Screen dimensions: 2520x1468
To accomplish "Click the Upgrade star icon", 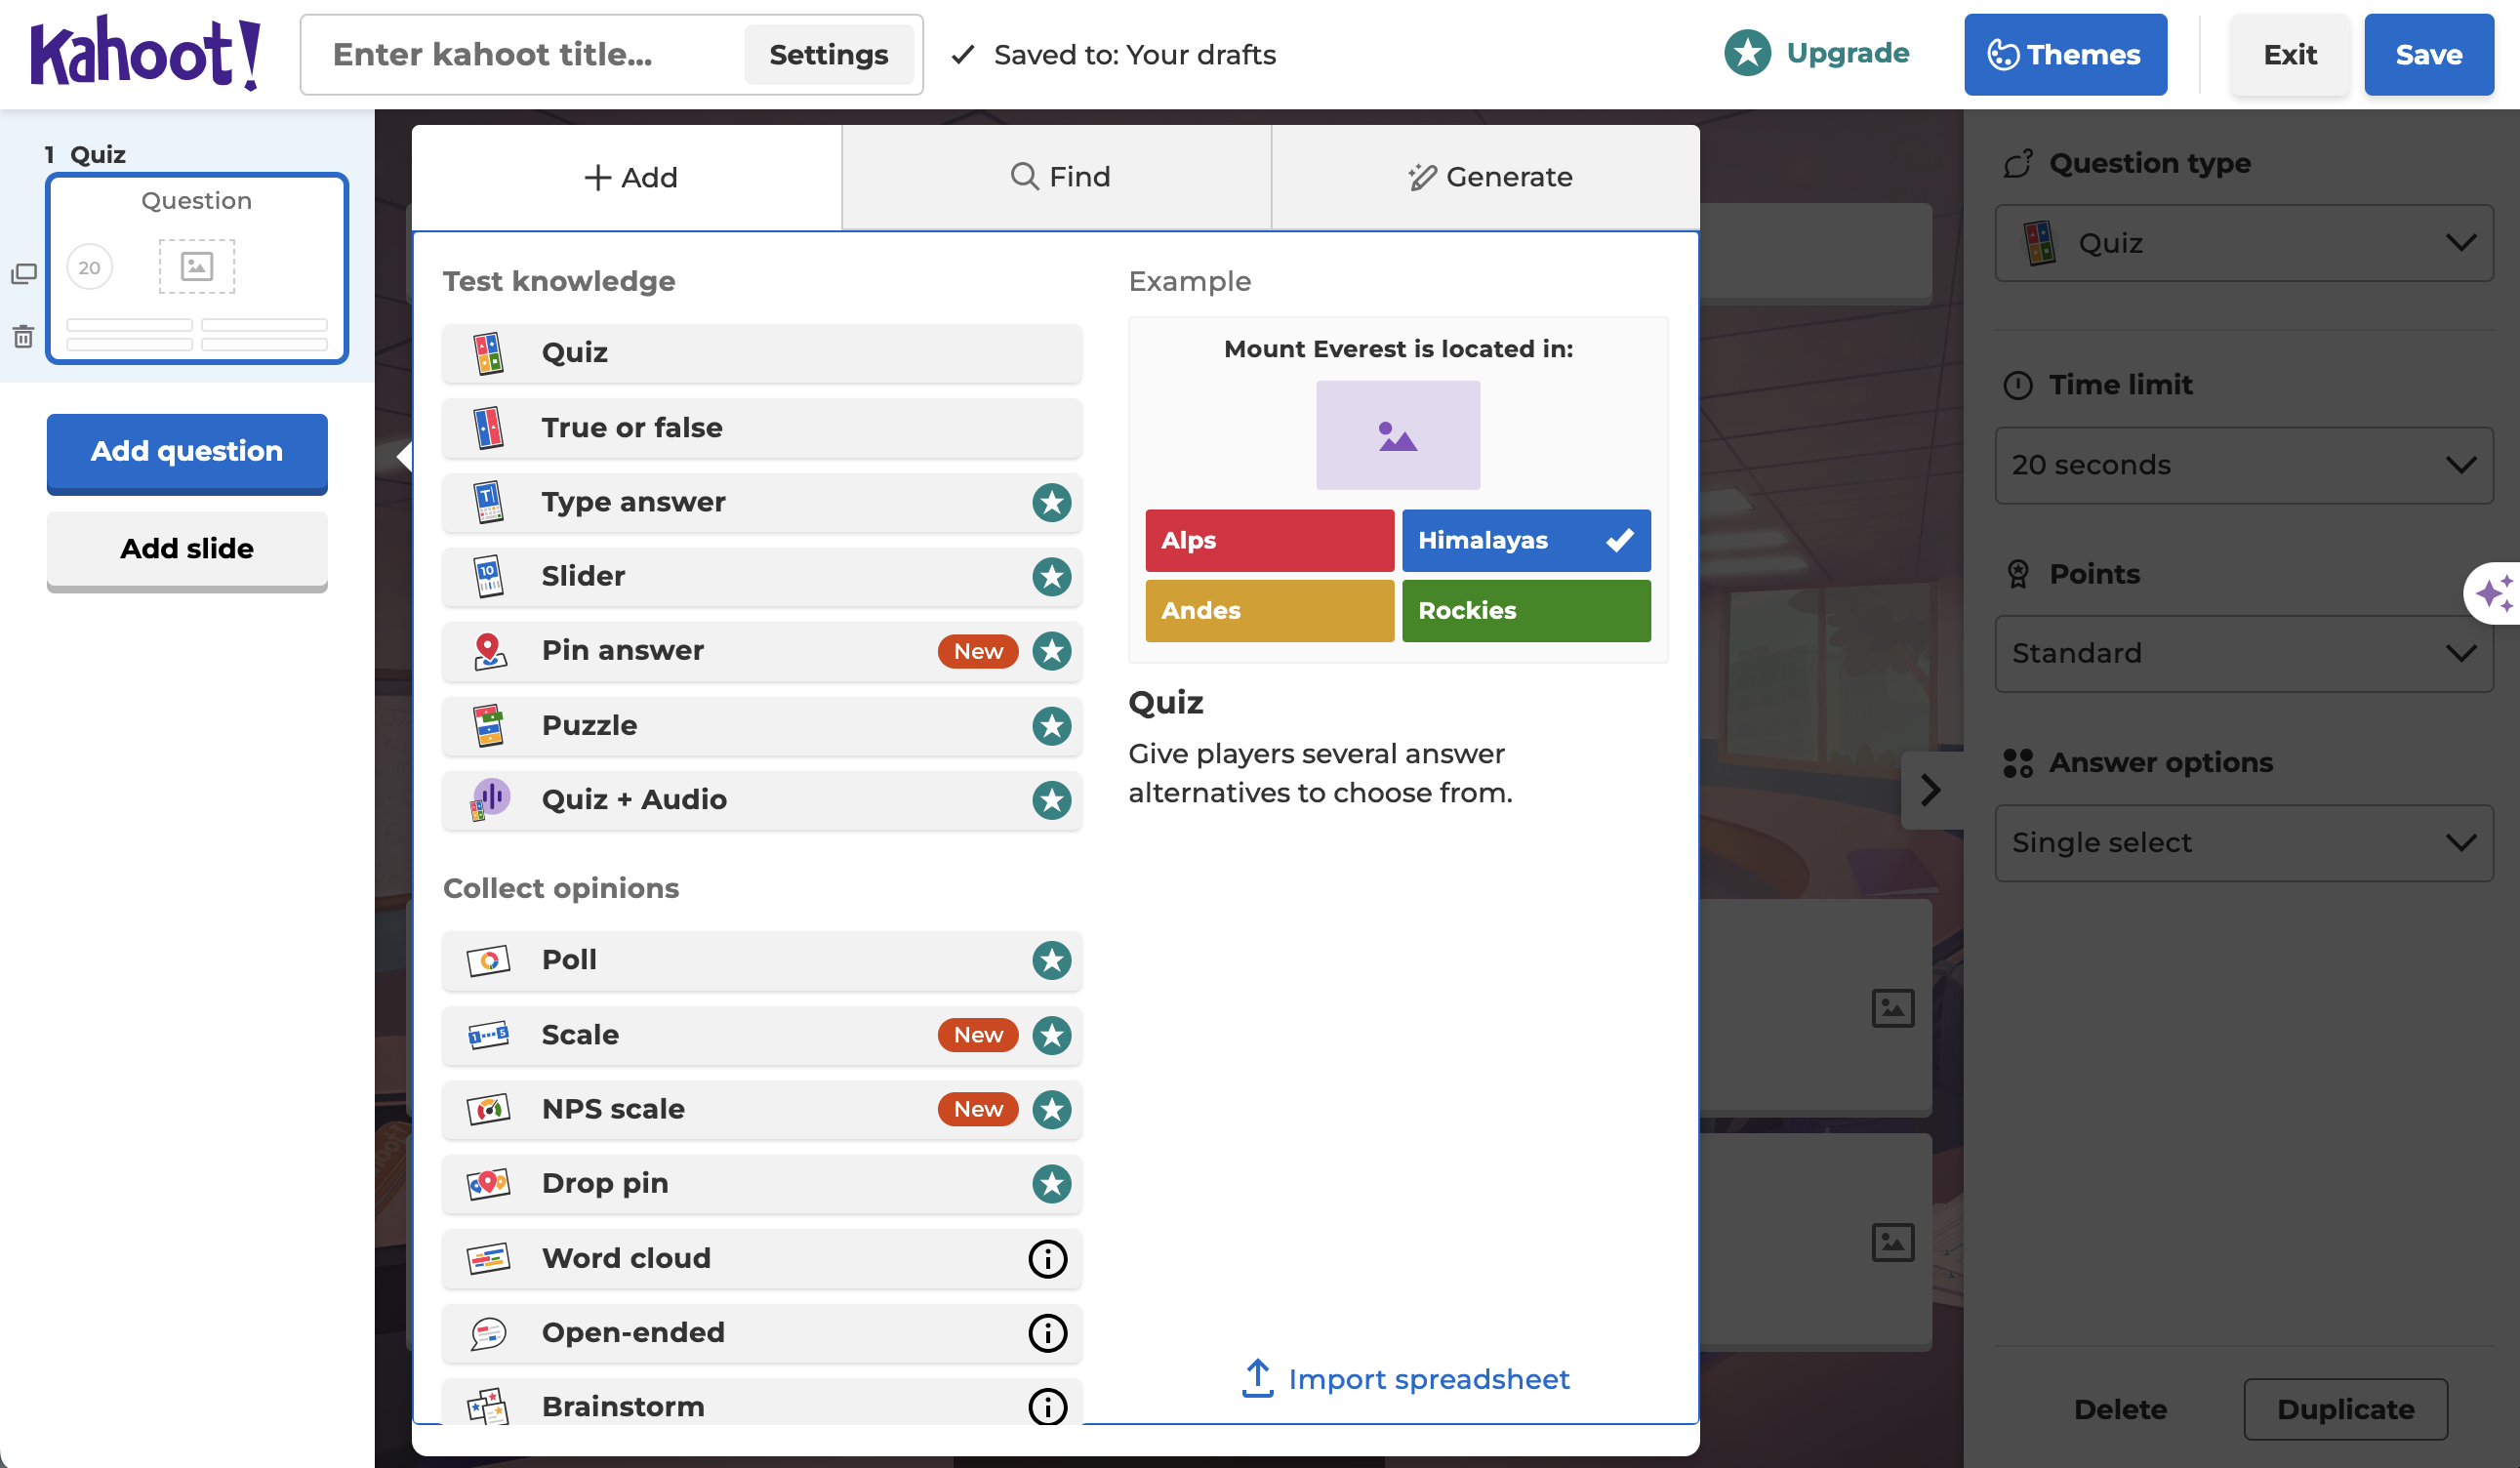I will click(x=1747, y=53).
